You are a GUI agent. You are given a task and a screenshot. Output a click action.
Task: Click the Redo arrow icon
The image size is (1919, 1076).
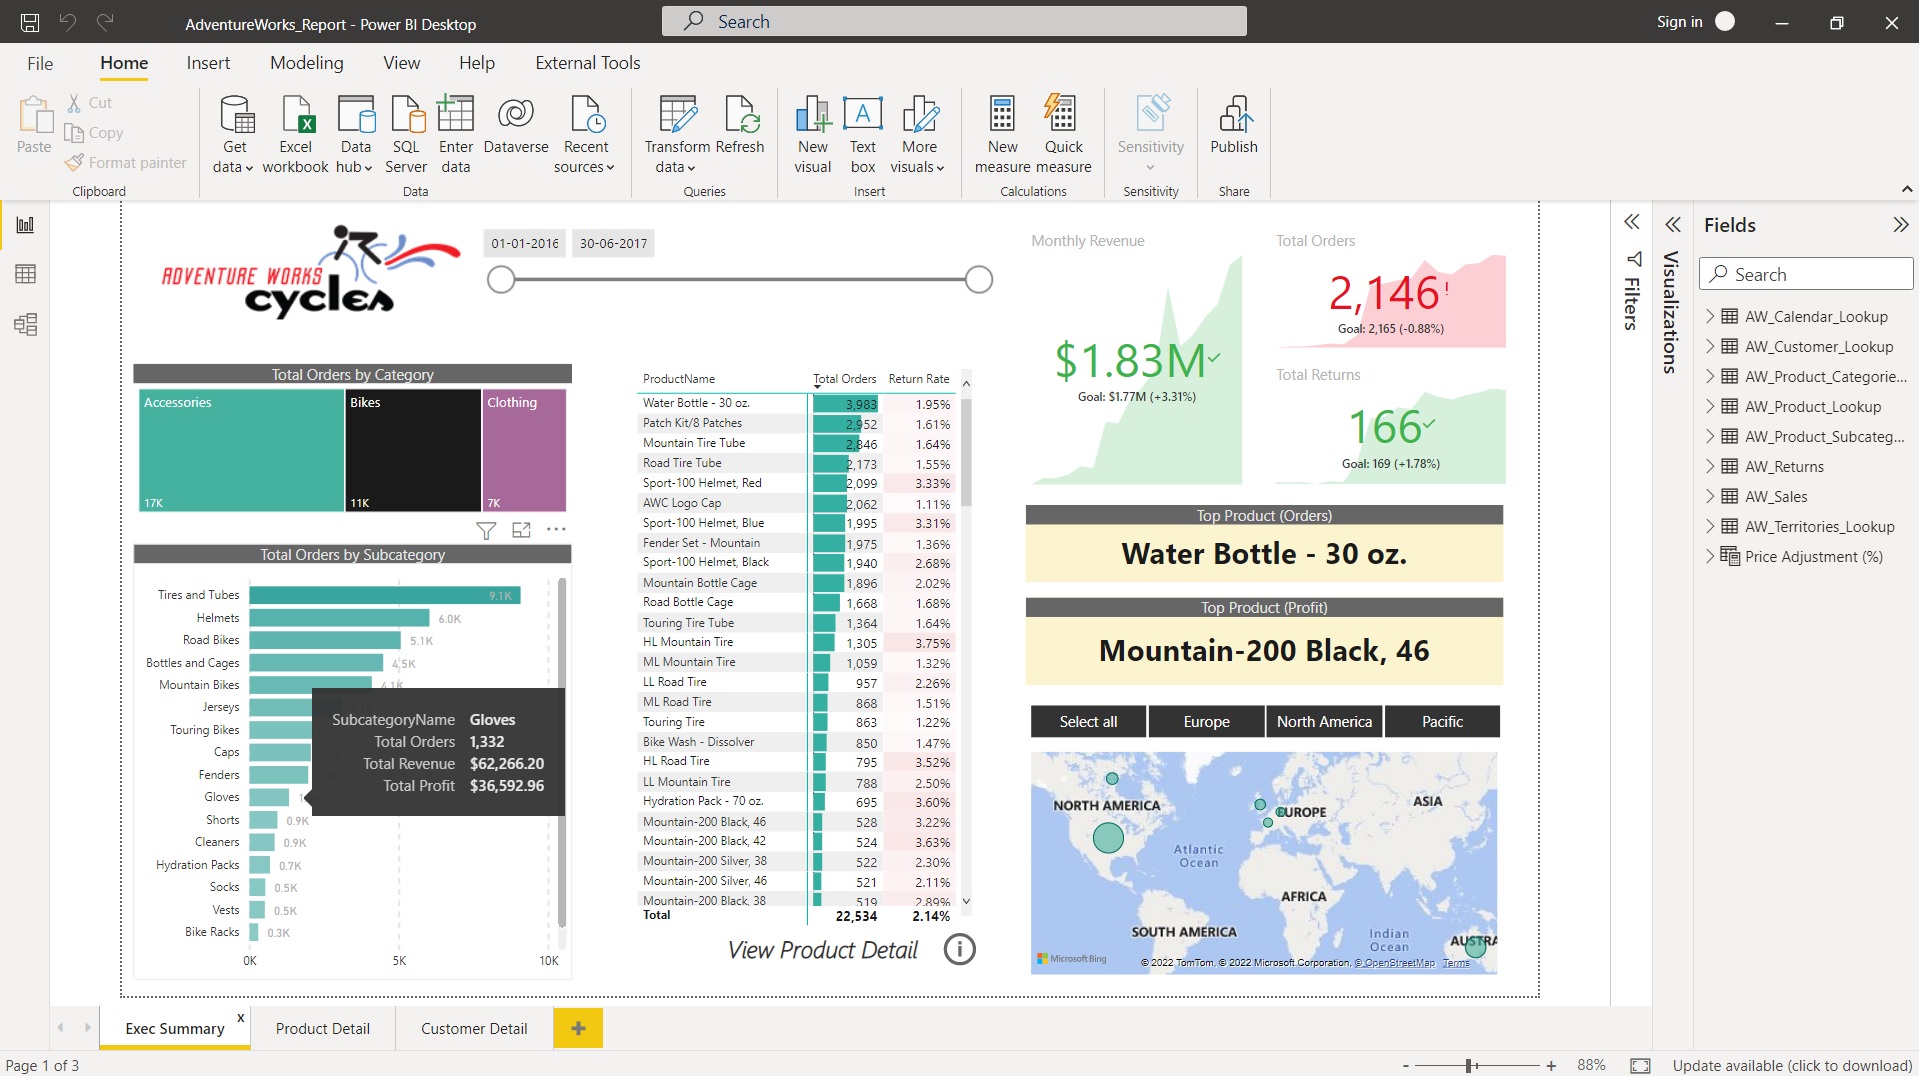point(105,22)
